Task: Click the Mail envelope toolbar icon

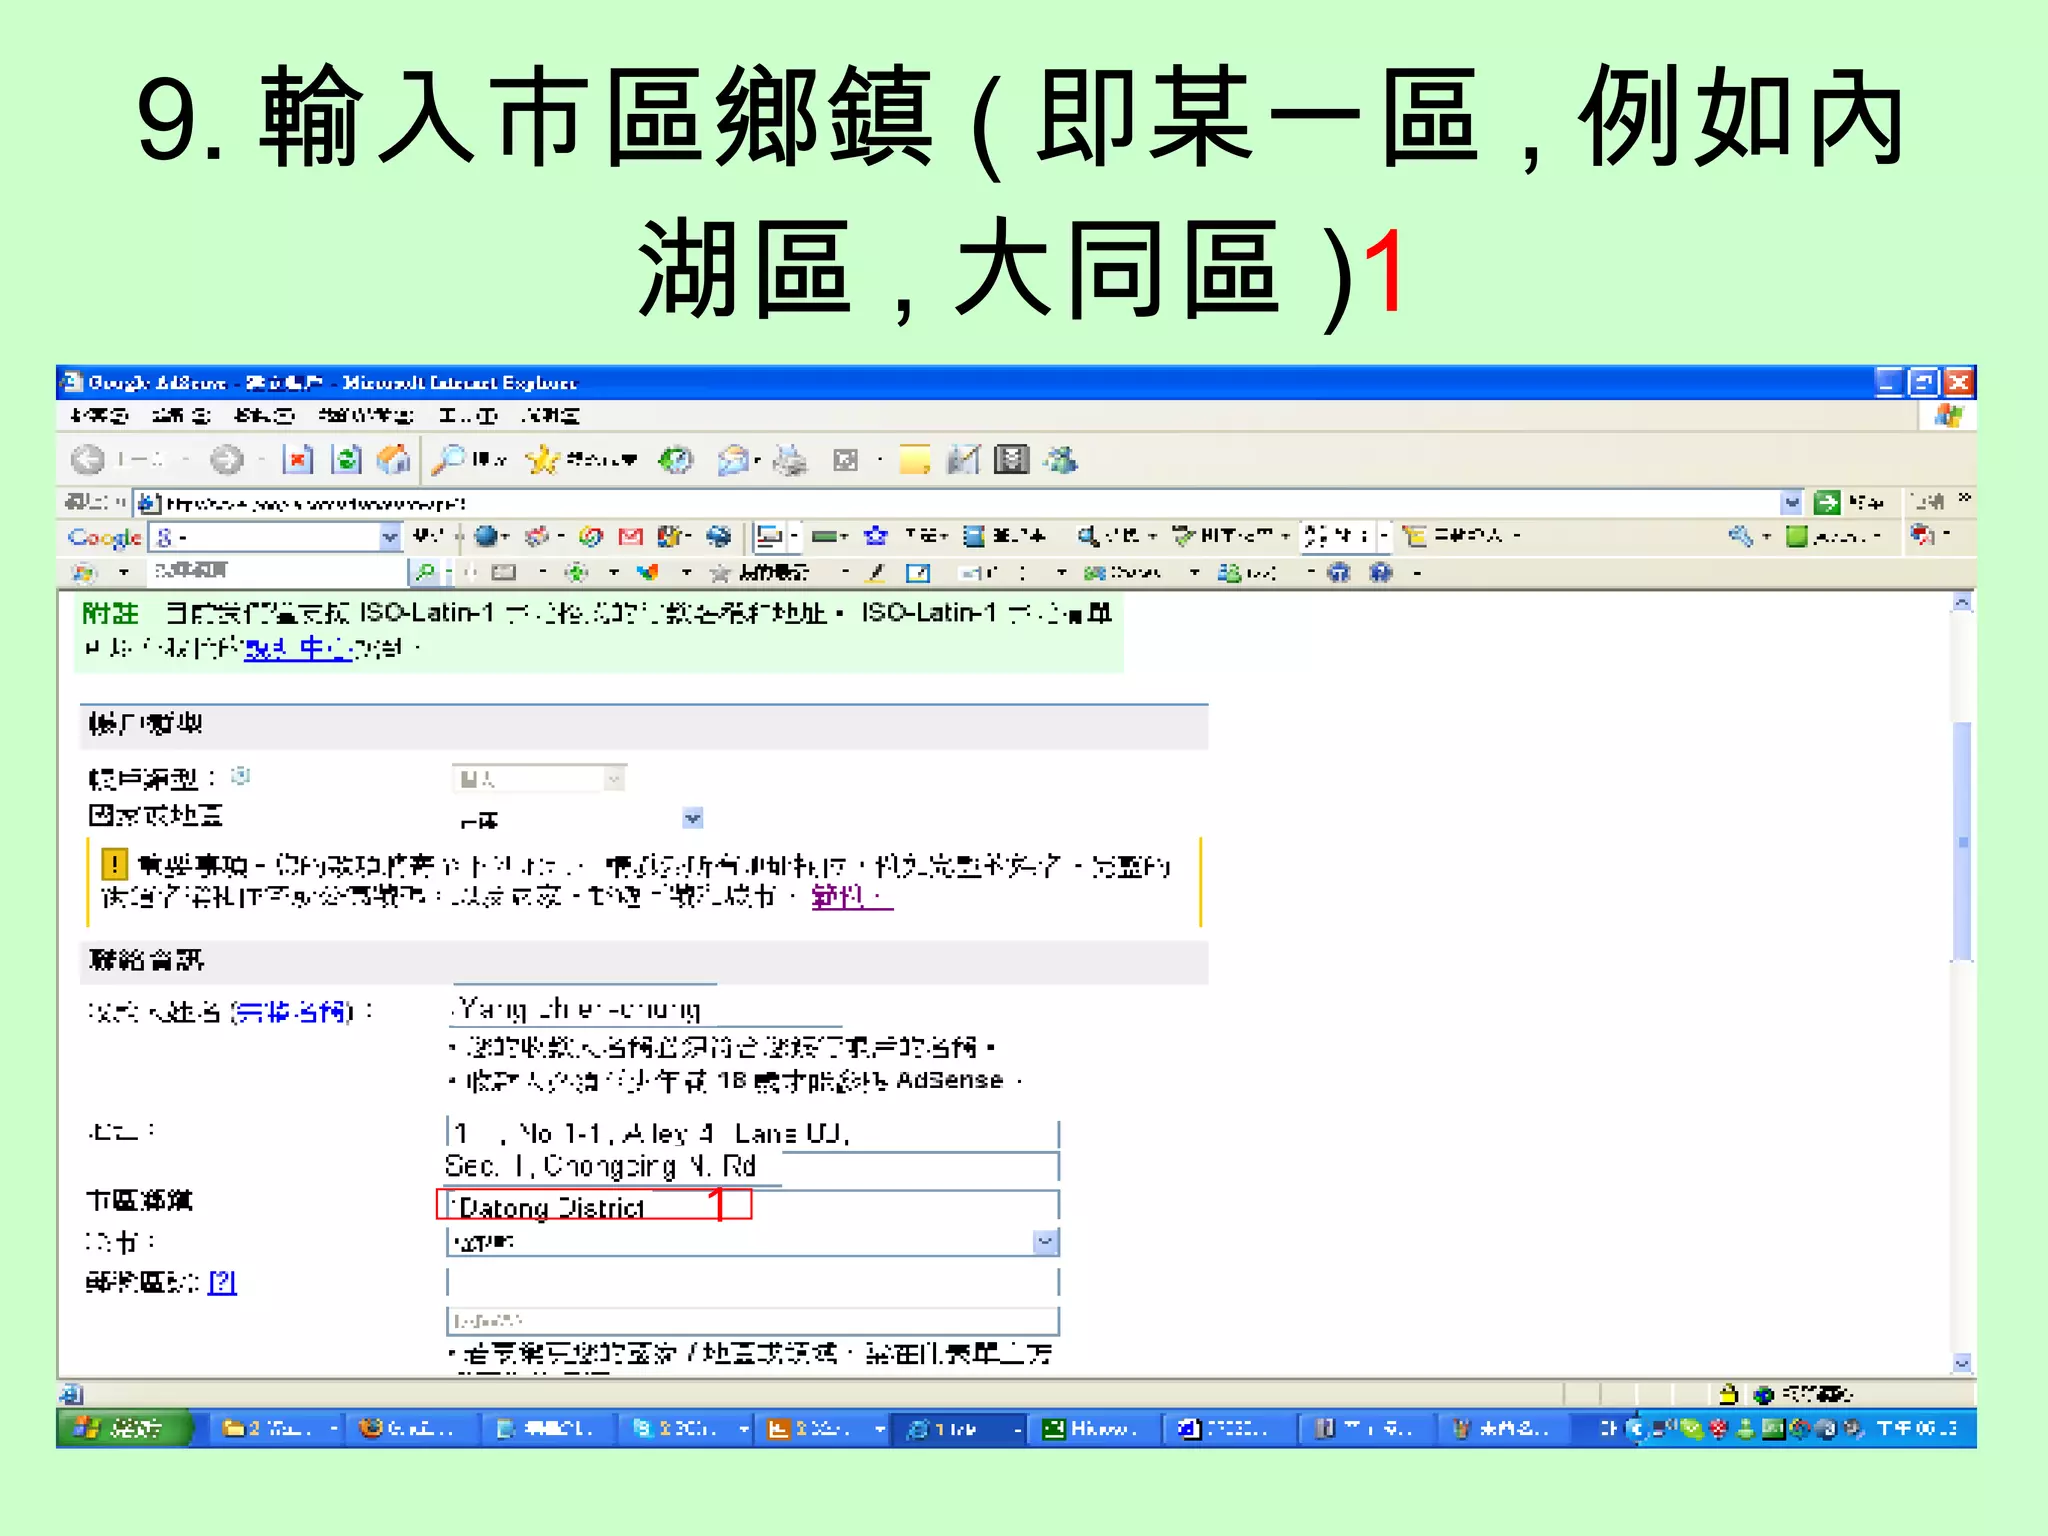Action: [x=734, y=459]
